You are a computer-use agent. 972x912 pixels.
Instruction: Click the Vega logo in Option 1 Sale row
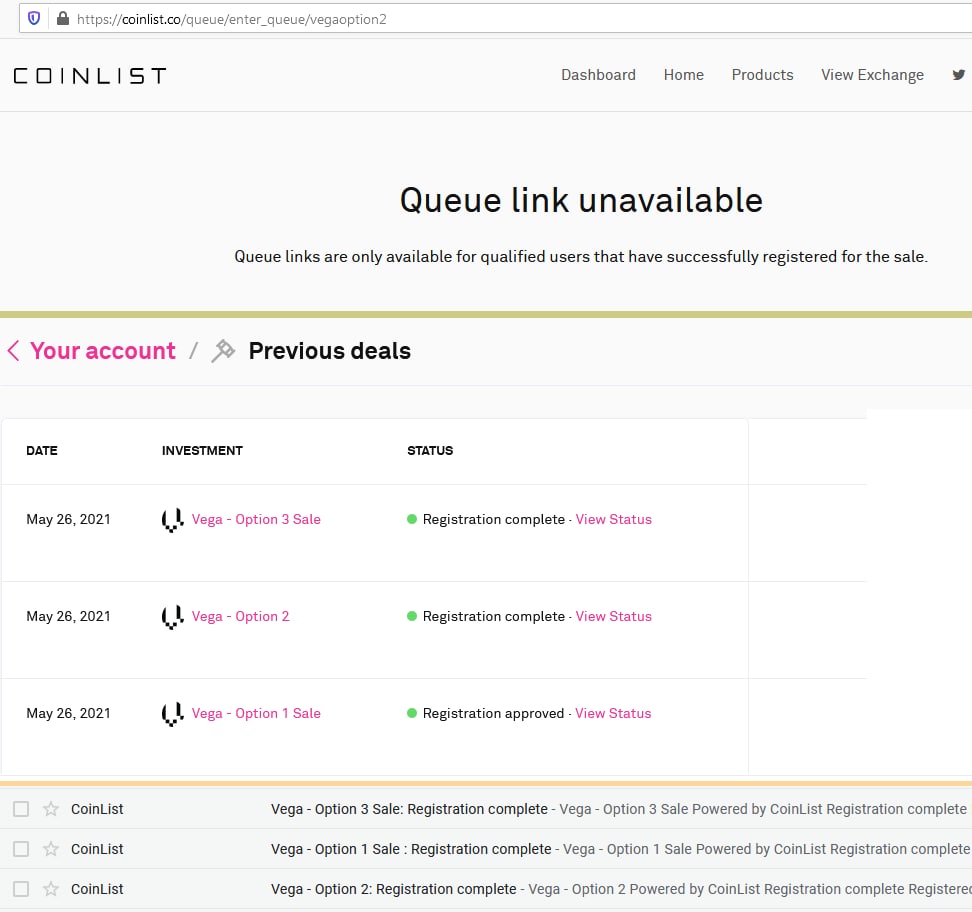click(172, 714)
